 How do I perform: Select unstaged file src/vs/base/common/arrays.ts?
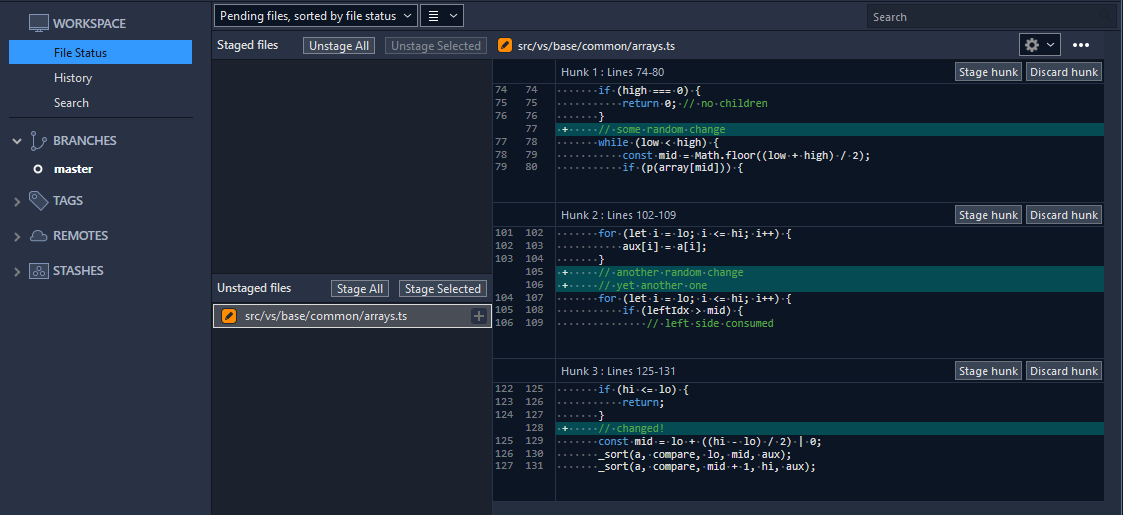click(352, 316)
